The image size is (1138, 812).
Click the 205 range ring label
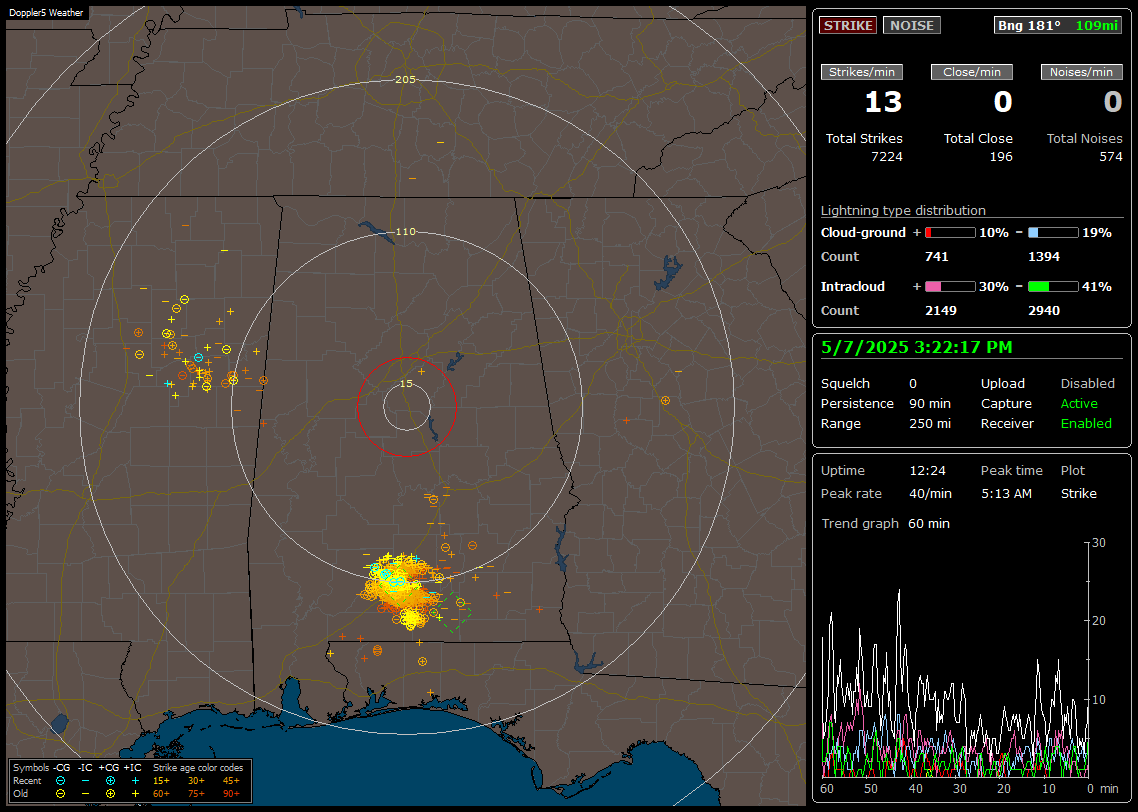pos(406,80)
